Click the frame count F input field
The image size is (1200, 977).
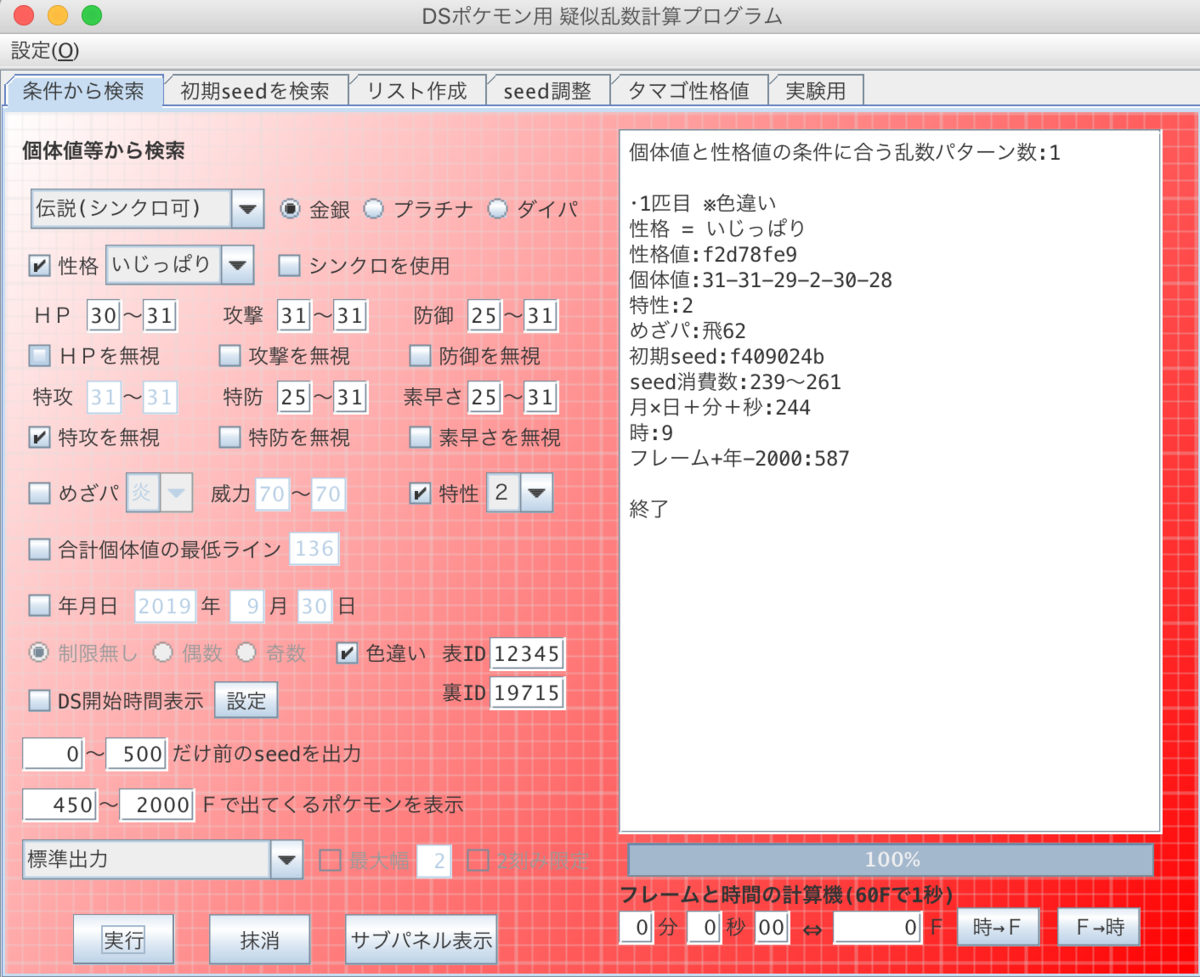click(x=878, y=927)
